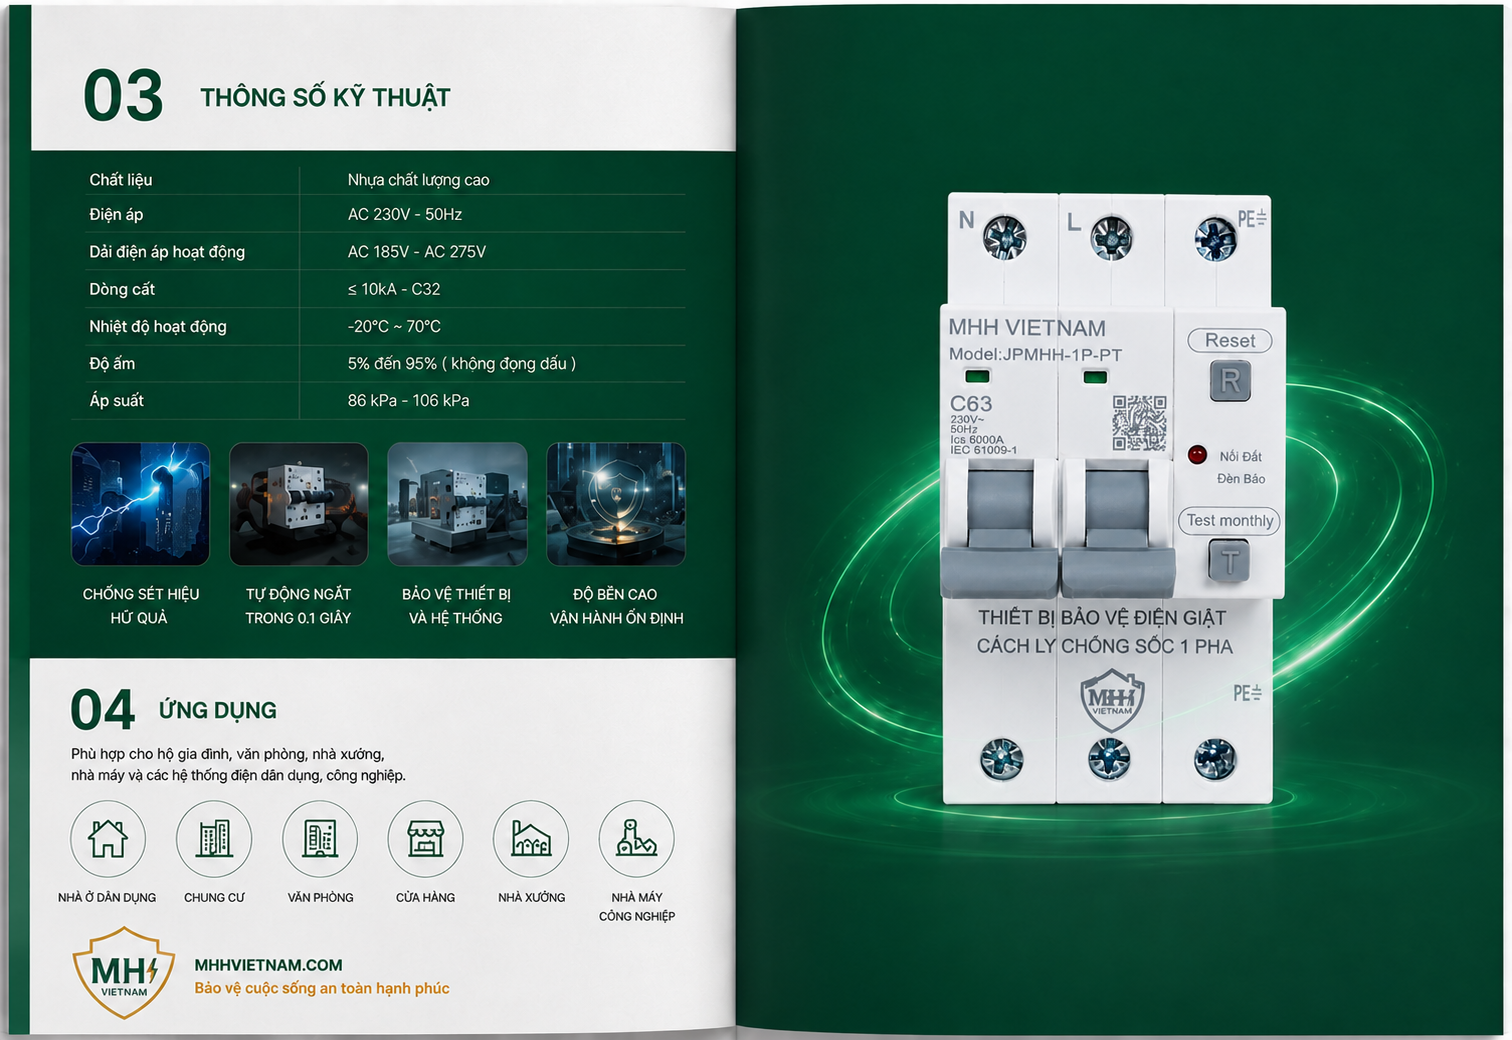Click the lightning city thumbnail image
Viewport: 1512px width, 1040px height.
coord(141,504)
